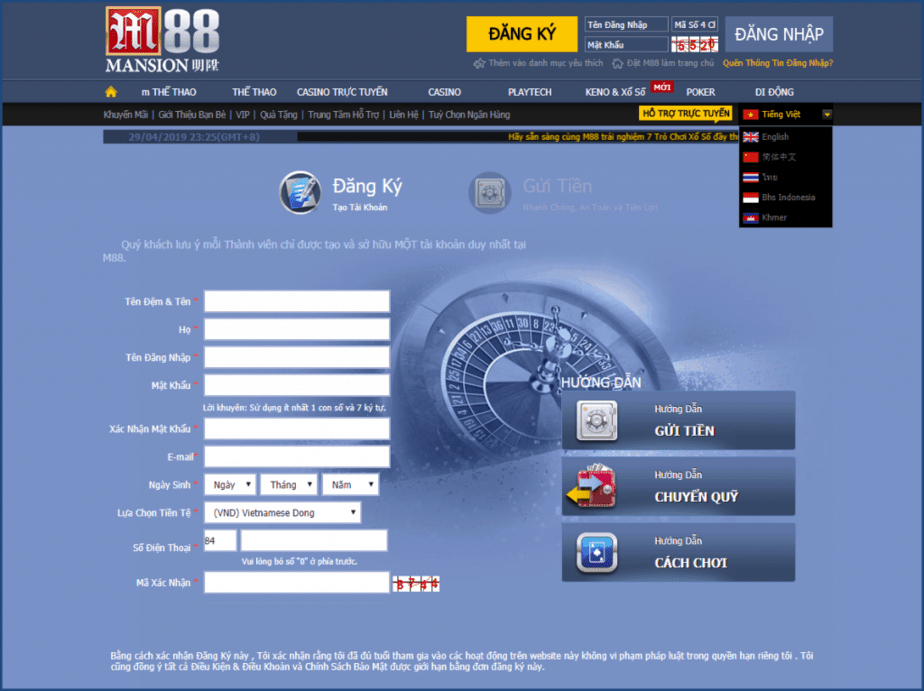This screenshot has width=924, height=691.
Task: Open the PLAYTECH menu
Action: (x=530, y=92)
